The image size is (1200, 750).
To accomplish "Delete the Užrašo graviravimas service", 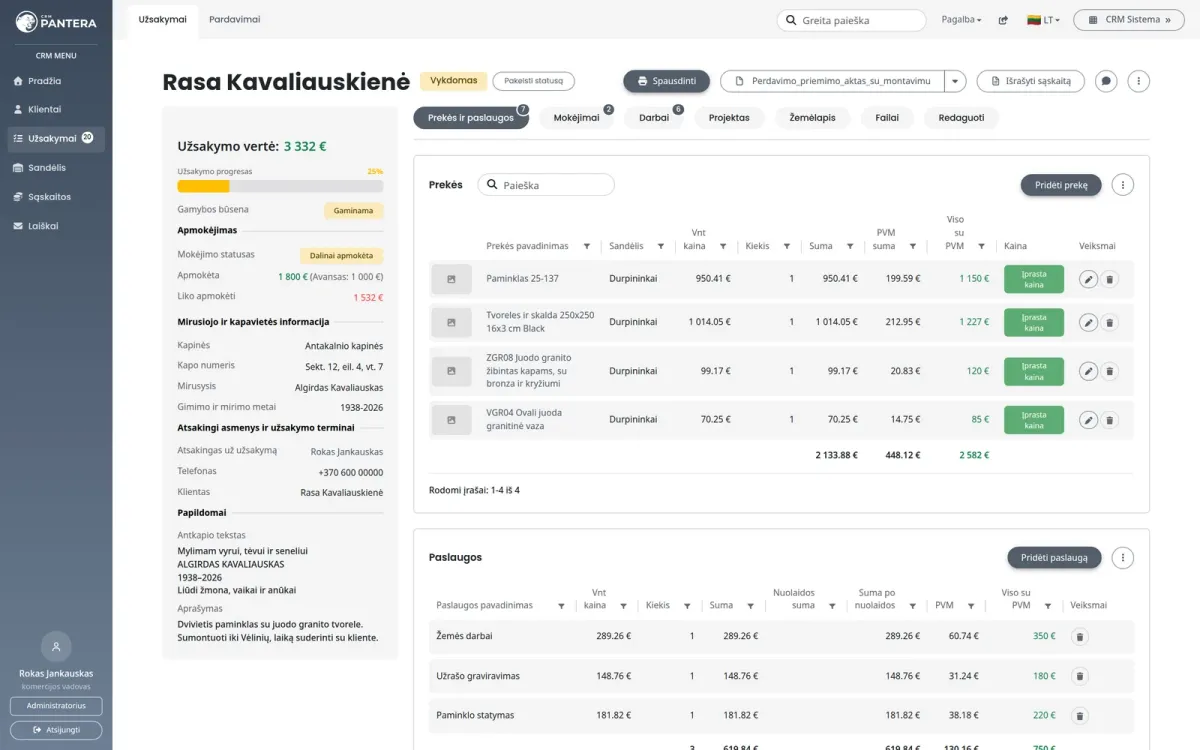I will pyautogui.click(x=1079, y=676).
